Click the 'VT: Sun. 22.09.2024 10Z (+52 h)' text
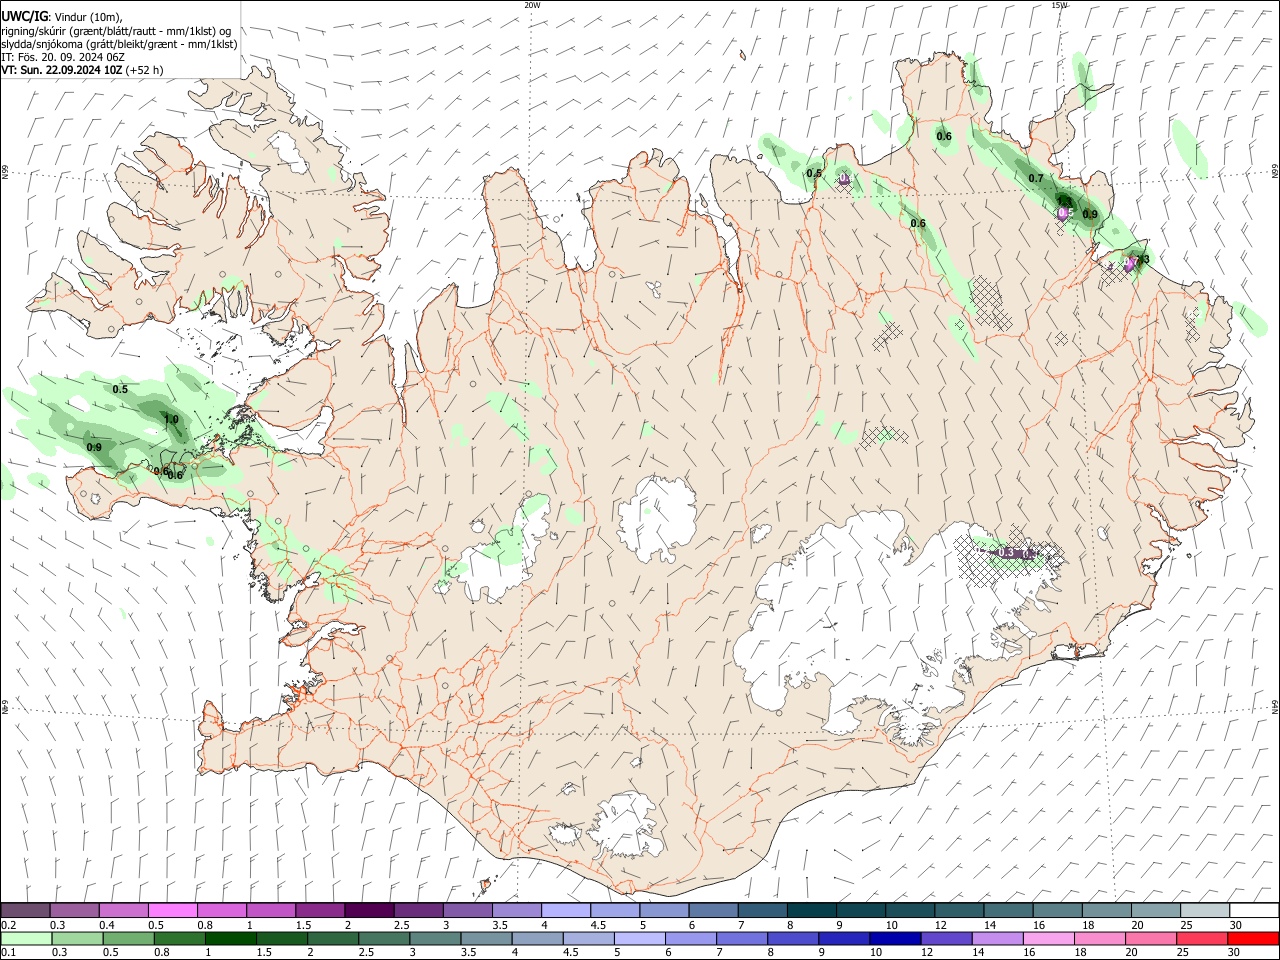This screenshot has height=960, width=1280. [x=82, y=70]
